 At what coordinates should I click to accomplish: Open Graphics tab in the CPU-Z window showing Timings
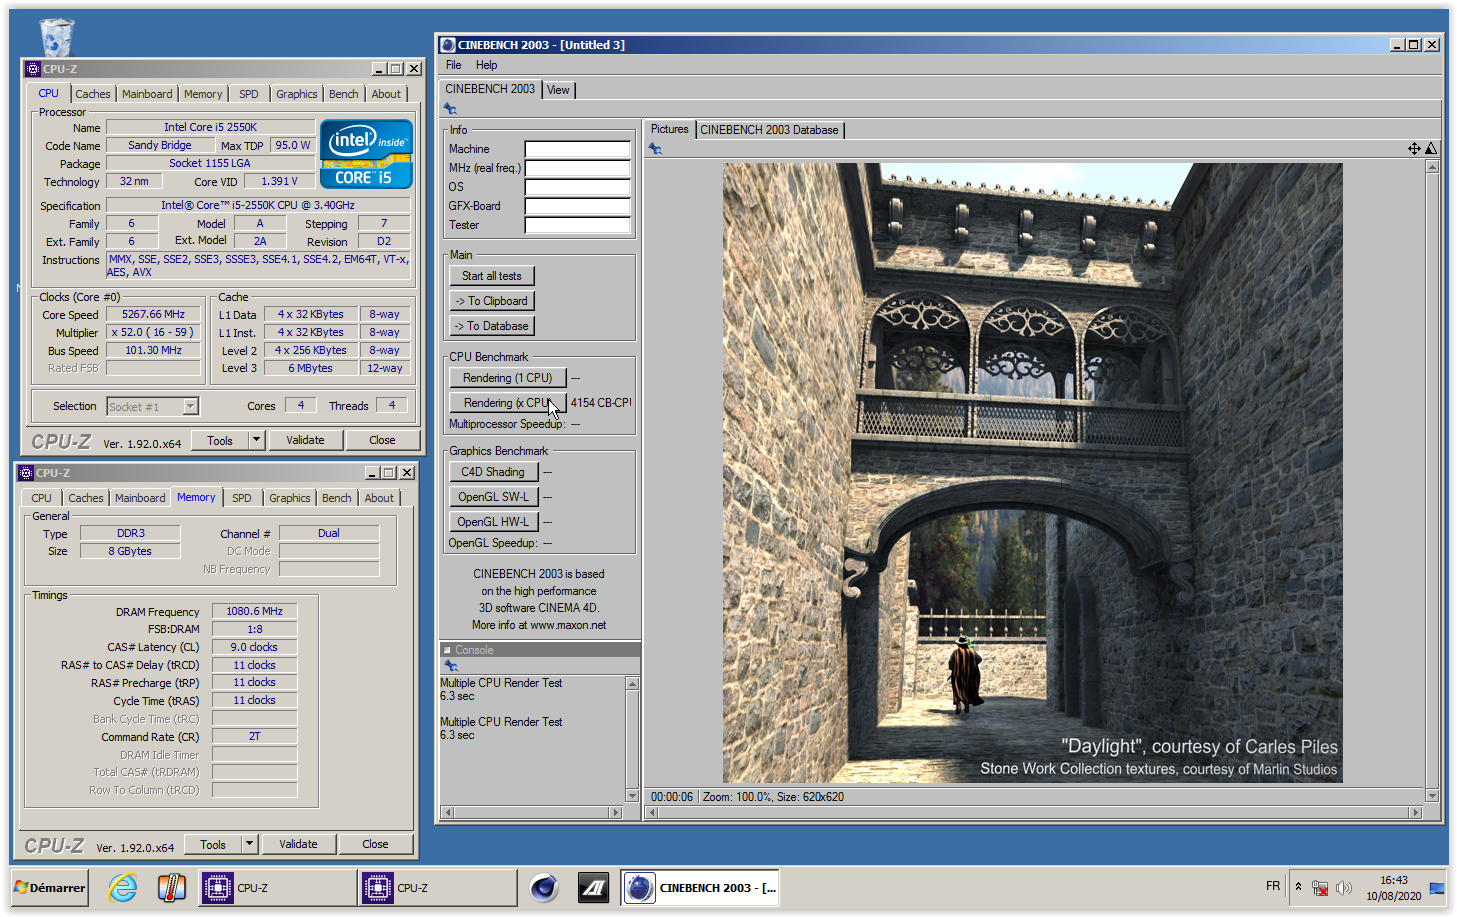pos(289,498)
